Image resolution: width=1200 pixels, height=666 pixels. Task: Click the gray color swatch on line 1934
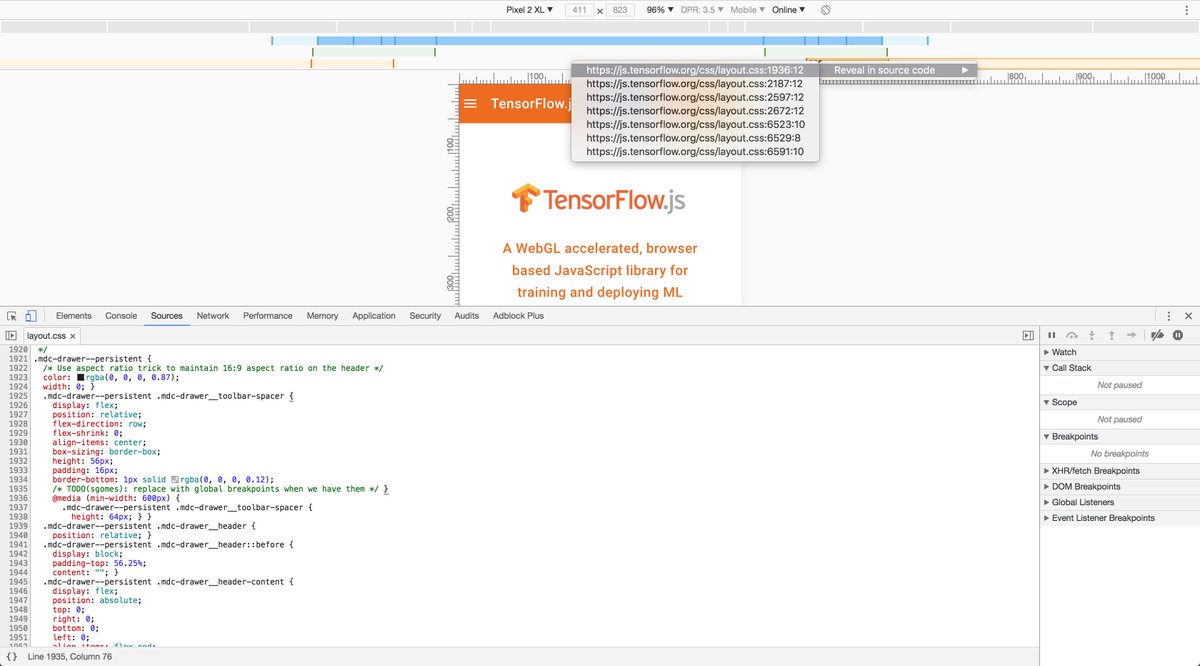[175, 479]
